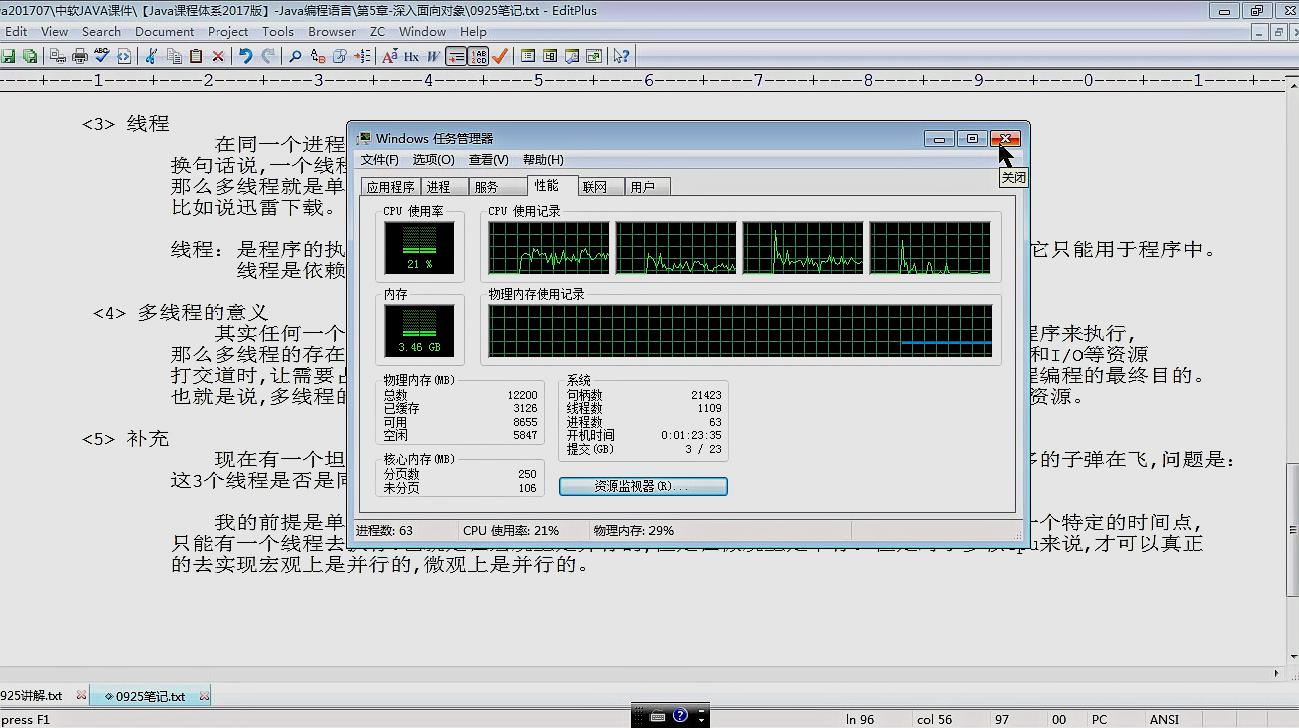Open Task Manager 查看(V) menu

(488, 160)
